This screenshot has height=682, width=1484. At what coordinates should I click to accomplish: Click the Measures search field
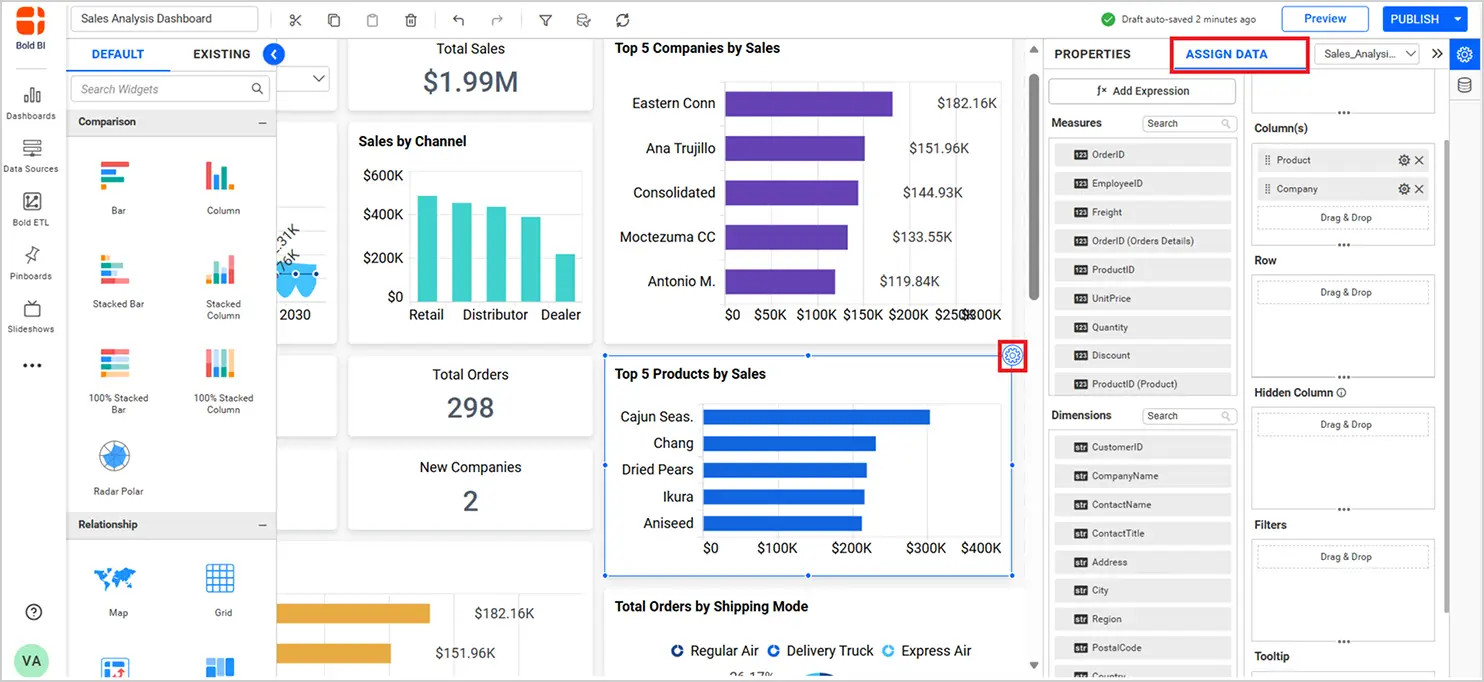(x=1189, y=124)
